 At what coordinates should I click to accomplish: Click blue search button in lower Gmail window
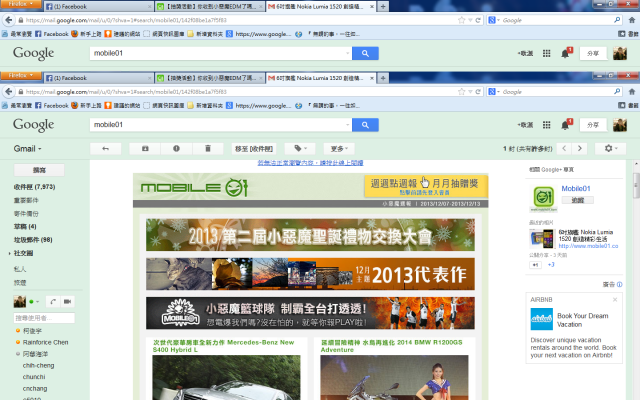tap(365, 125)
